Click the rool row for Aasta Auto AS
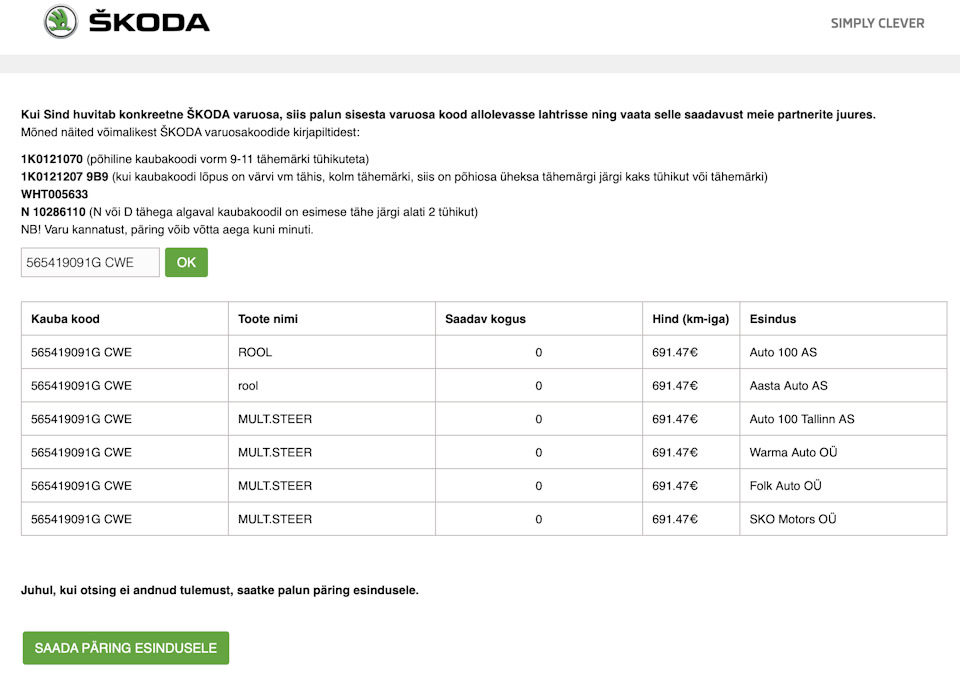The width and height of the screenshot is (960, 674). click(480, 385)
